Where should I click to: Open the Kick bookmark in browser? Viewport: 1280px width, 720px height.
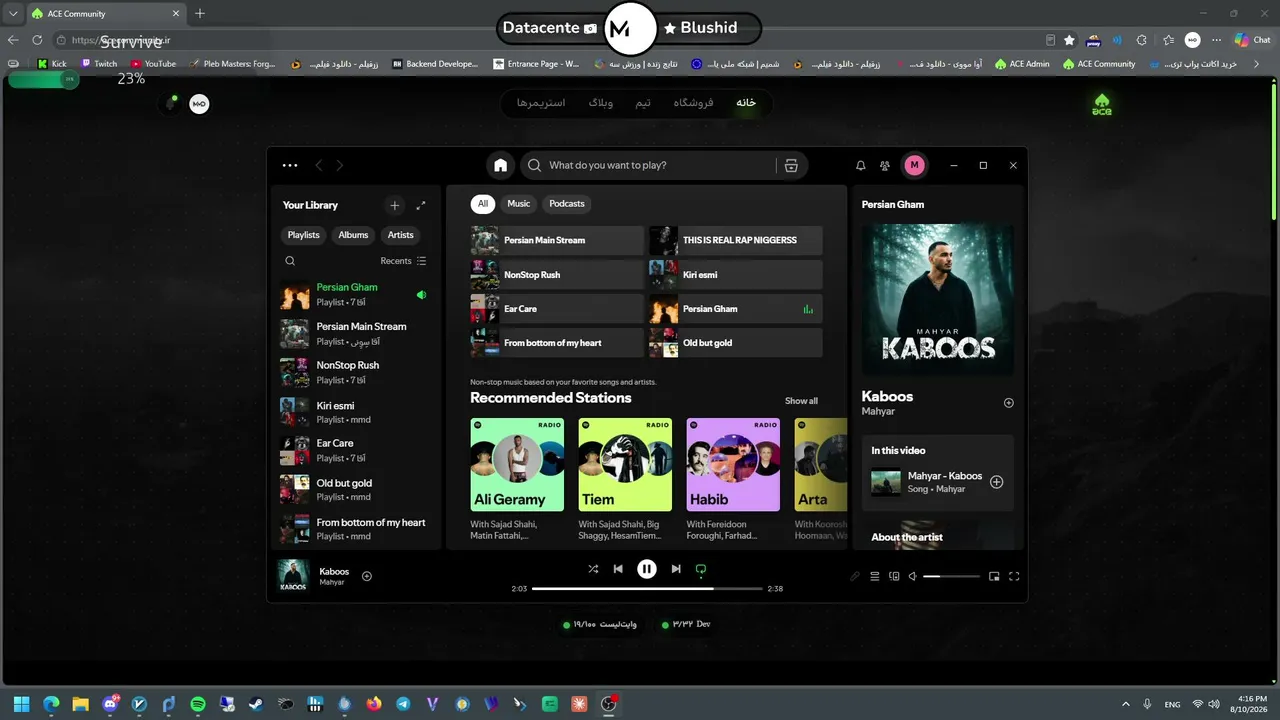tap(52, 64)
